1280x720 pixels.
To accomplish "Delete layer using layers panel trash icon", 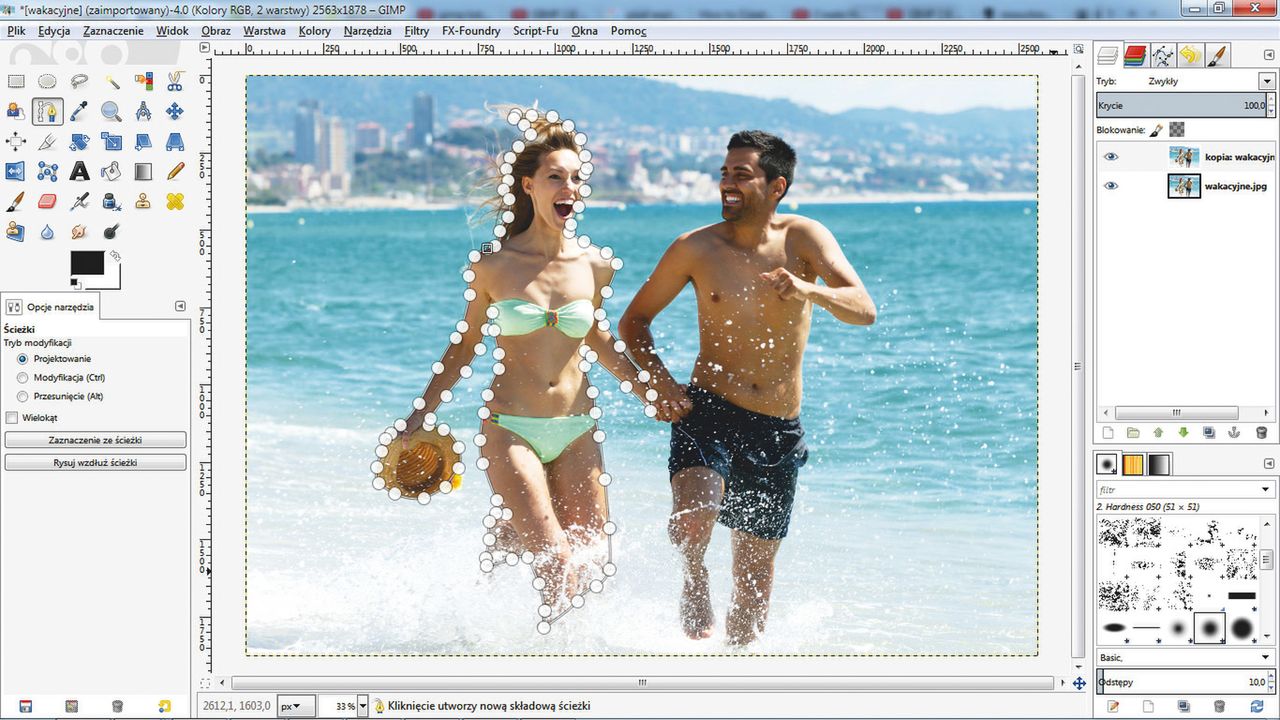I will point(1261,433).
